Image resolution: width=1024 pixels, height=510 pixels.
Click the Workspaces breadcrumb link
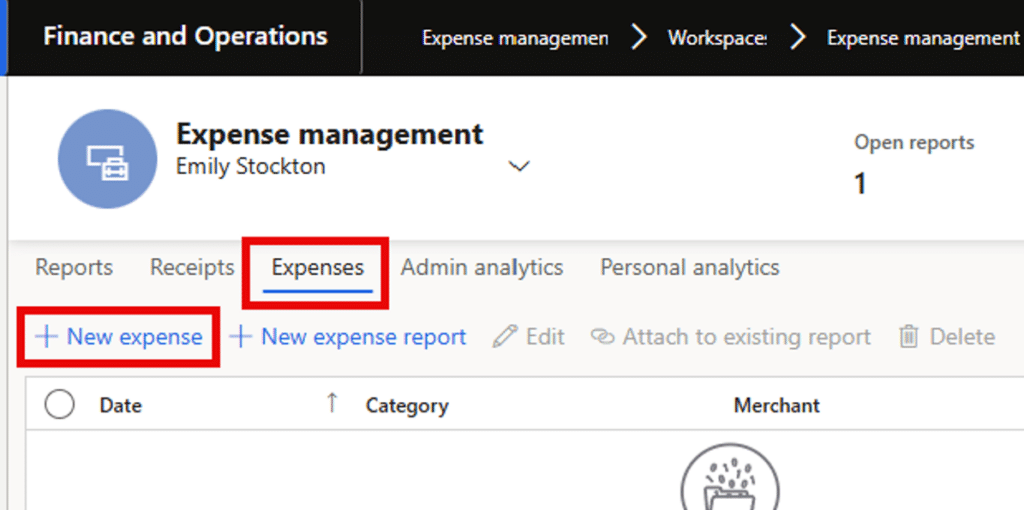coord(717,38)
